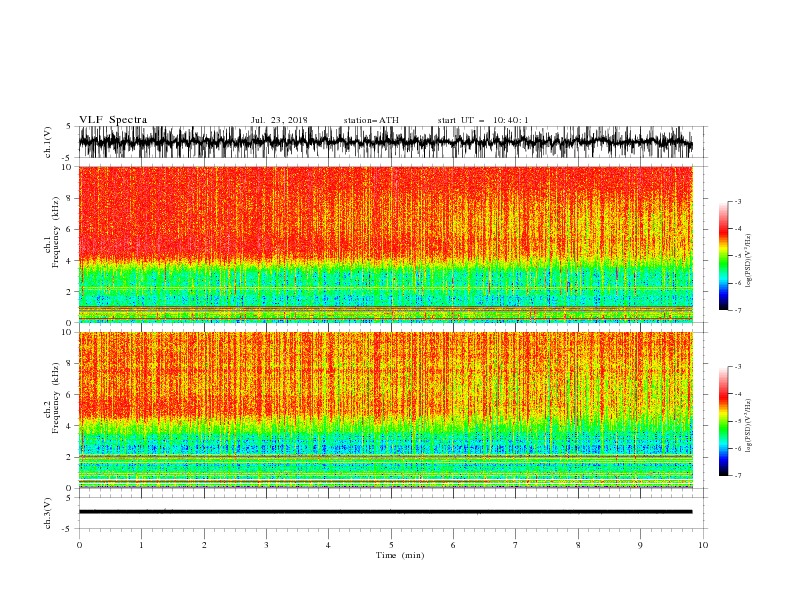The image size is (792, 612).
Task: Click the "6" kHz tick of ch.2 spectrogram
Action: tap(70, 395)
